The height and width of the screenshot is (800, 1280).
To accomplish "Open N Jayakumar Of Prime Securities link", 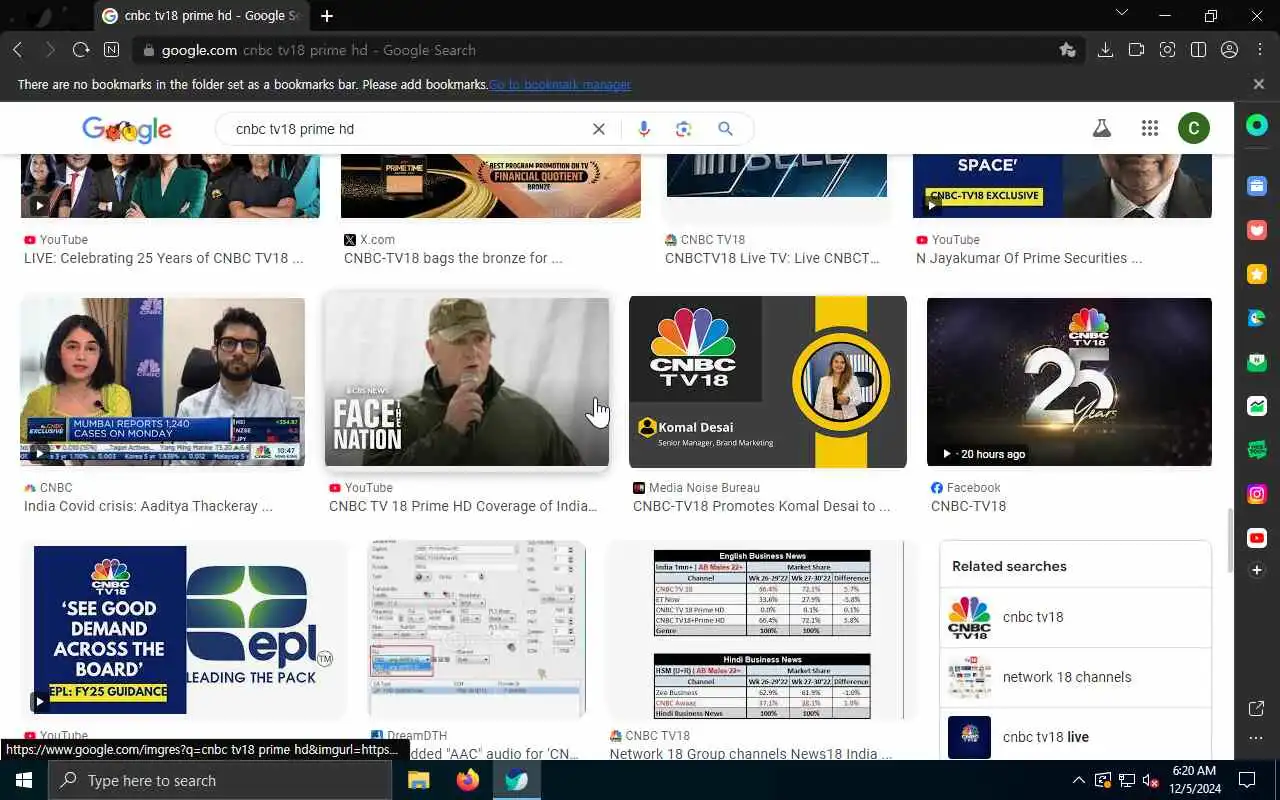I will click(x=1029, y=258).
